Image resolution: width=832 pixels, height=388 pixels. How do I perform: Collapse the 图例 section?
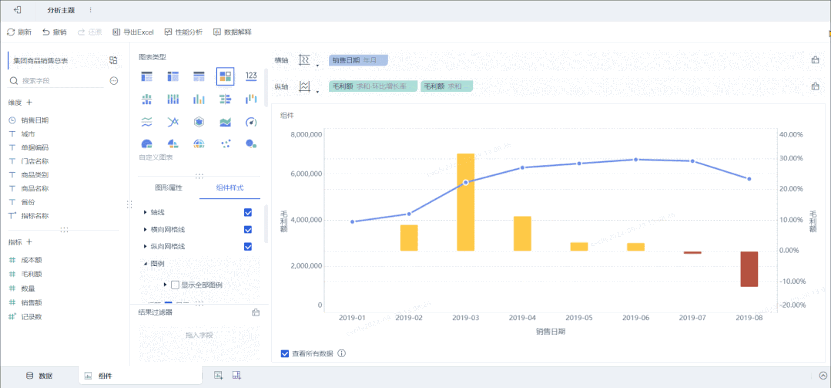click(x=146, y=263)
